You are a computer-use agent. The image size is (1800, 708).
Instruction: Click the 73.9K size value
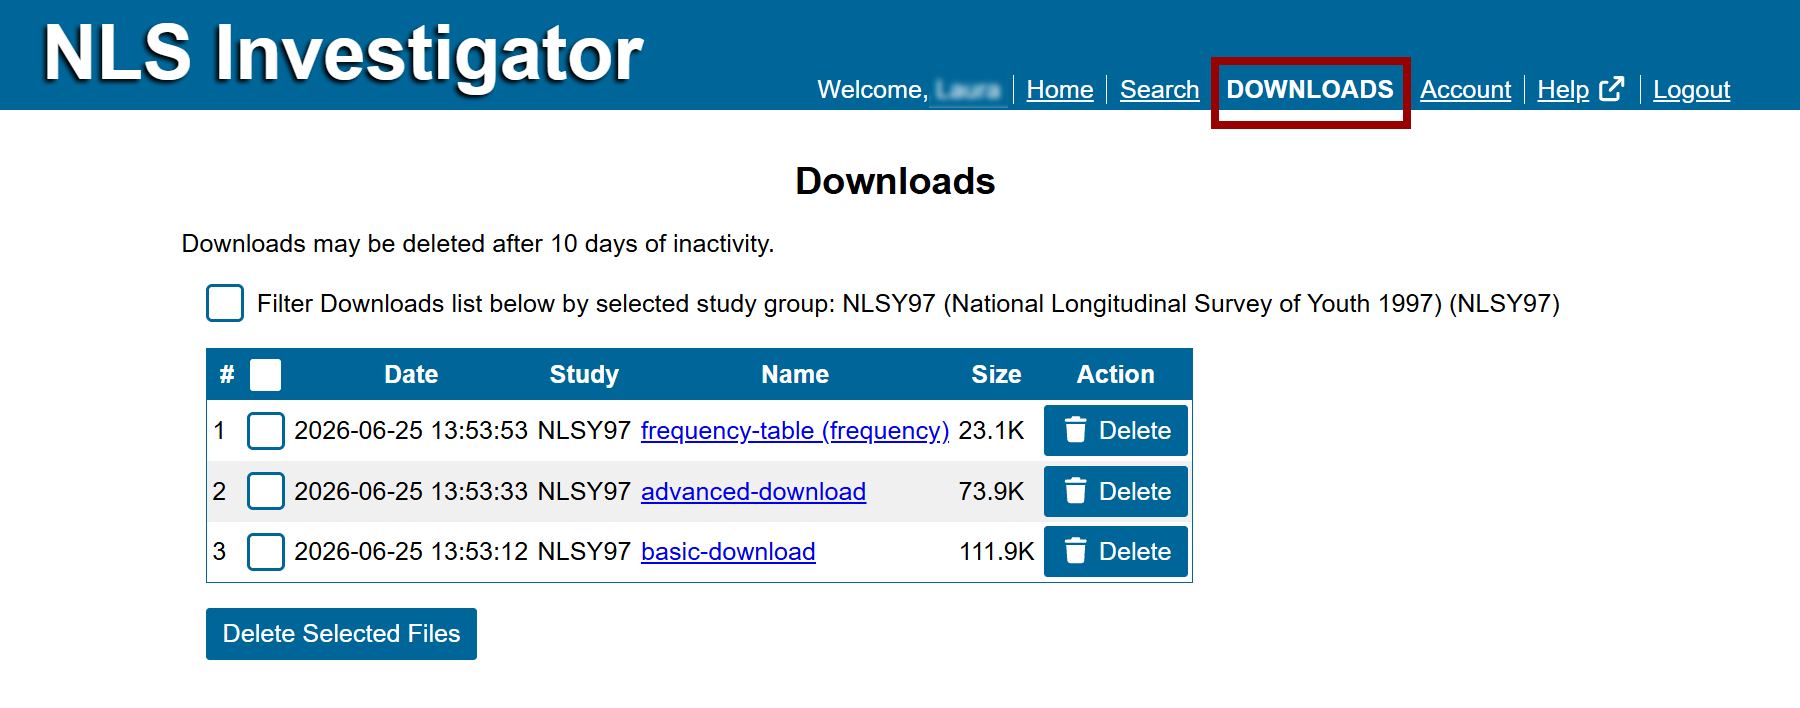click(991, 491)
